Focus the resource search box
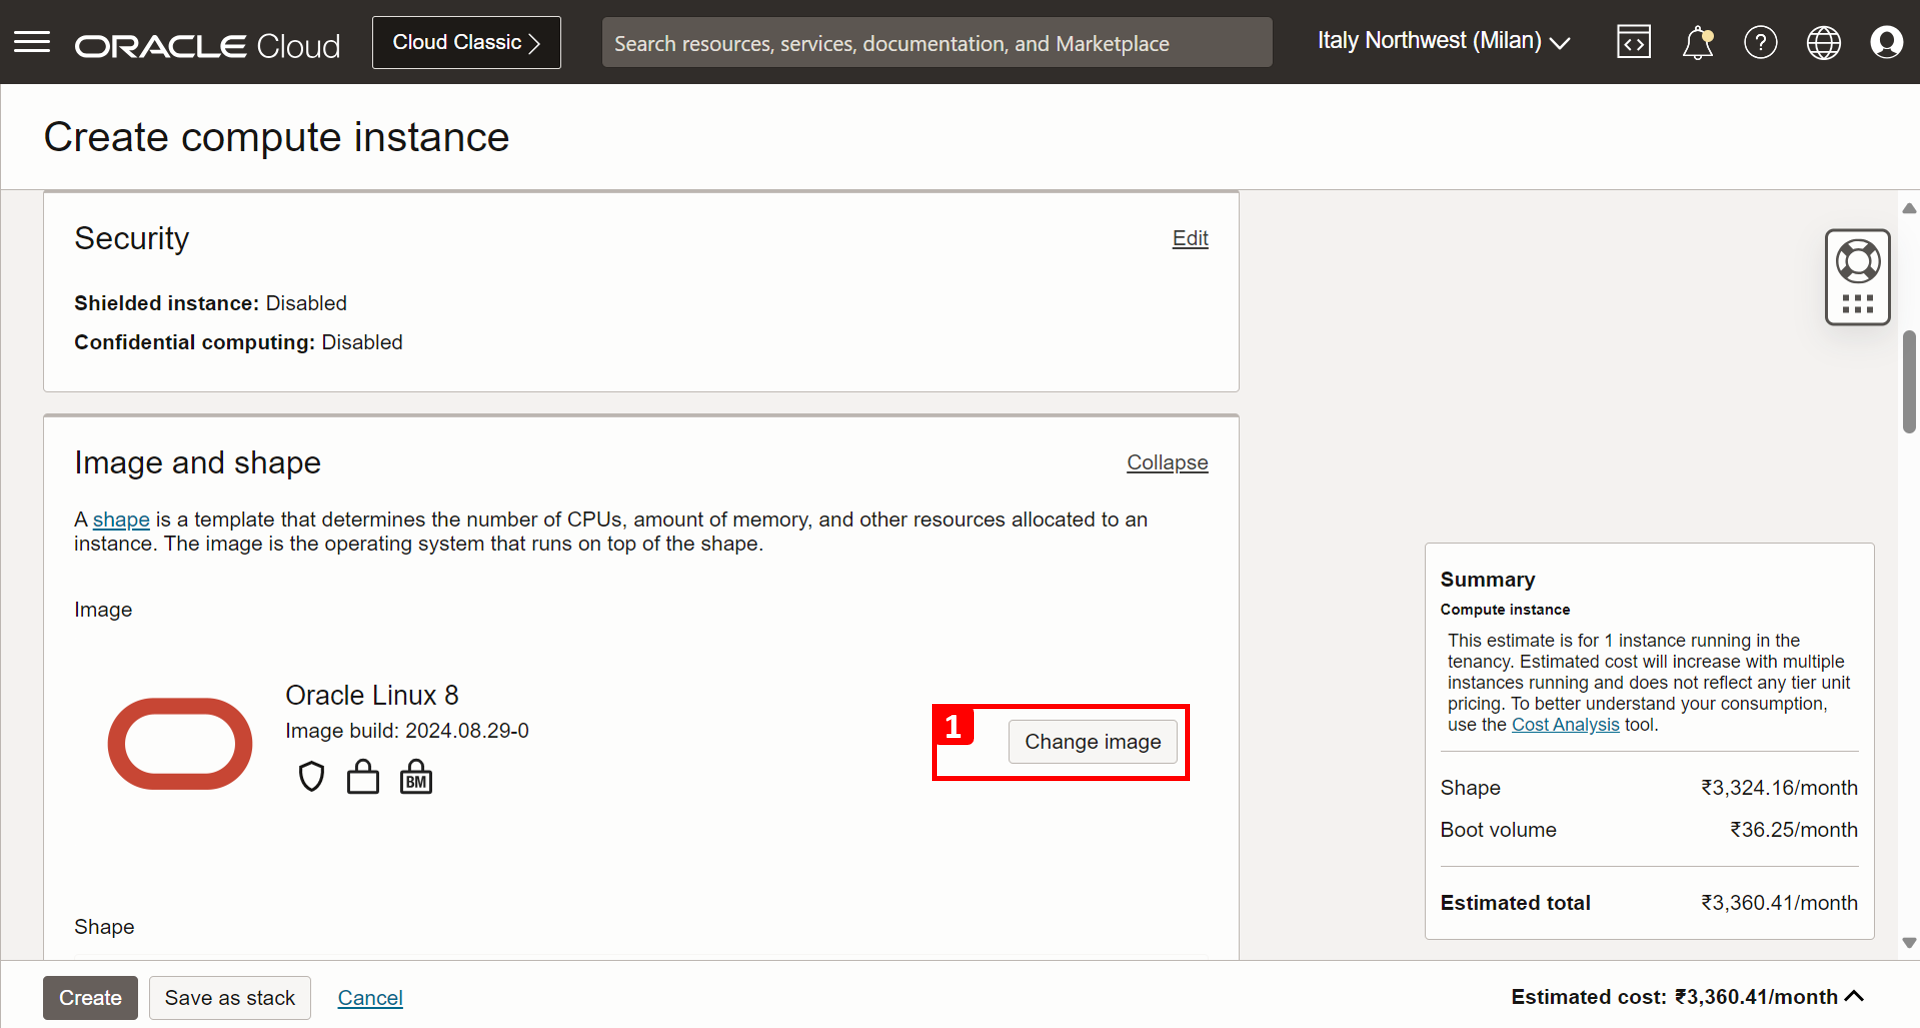The width and height of the screenshot is (1920, 1028). [937, 43]
